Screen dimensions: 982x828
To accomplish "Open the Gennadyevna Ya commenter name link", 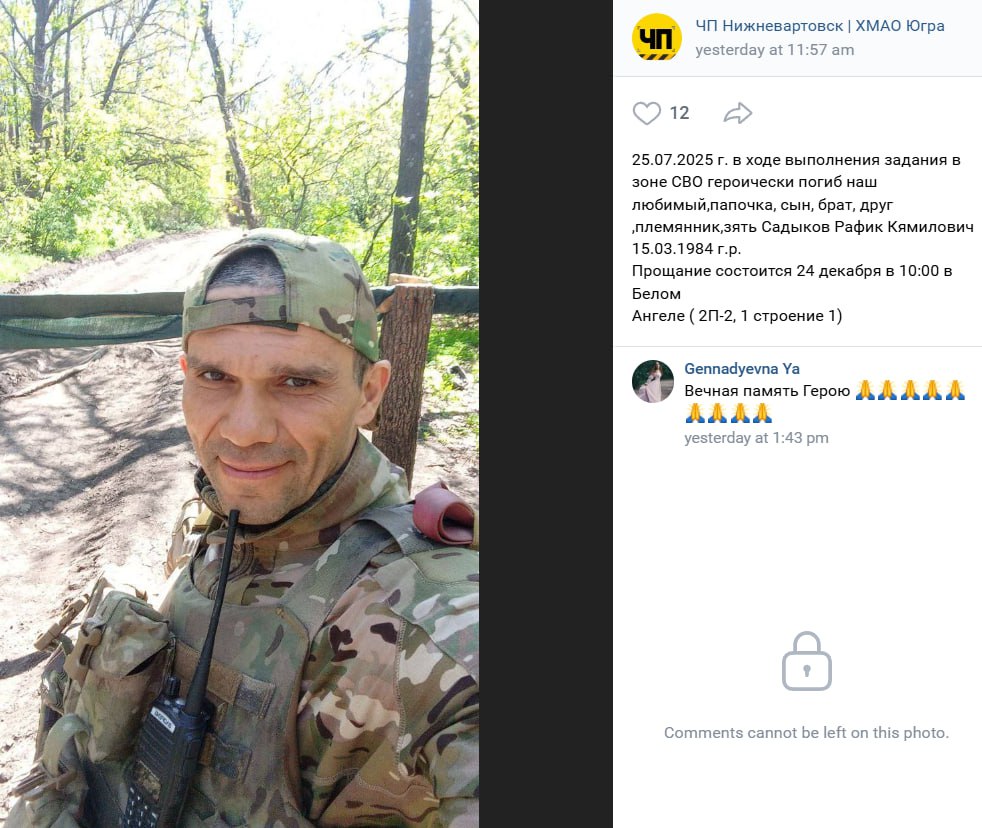I will click(742, 369).
